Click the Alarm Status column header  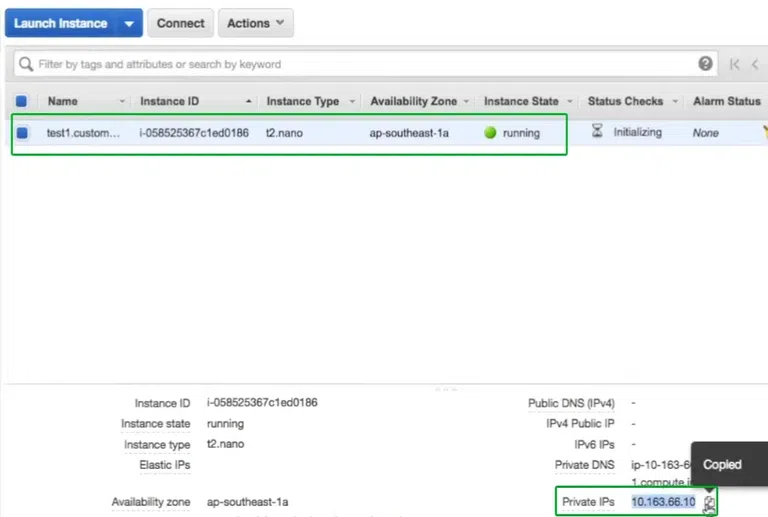[727, 101]
